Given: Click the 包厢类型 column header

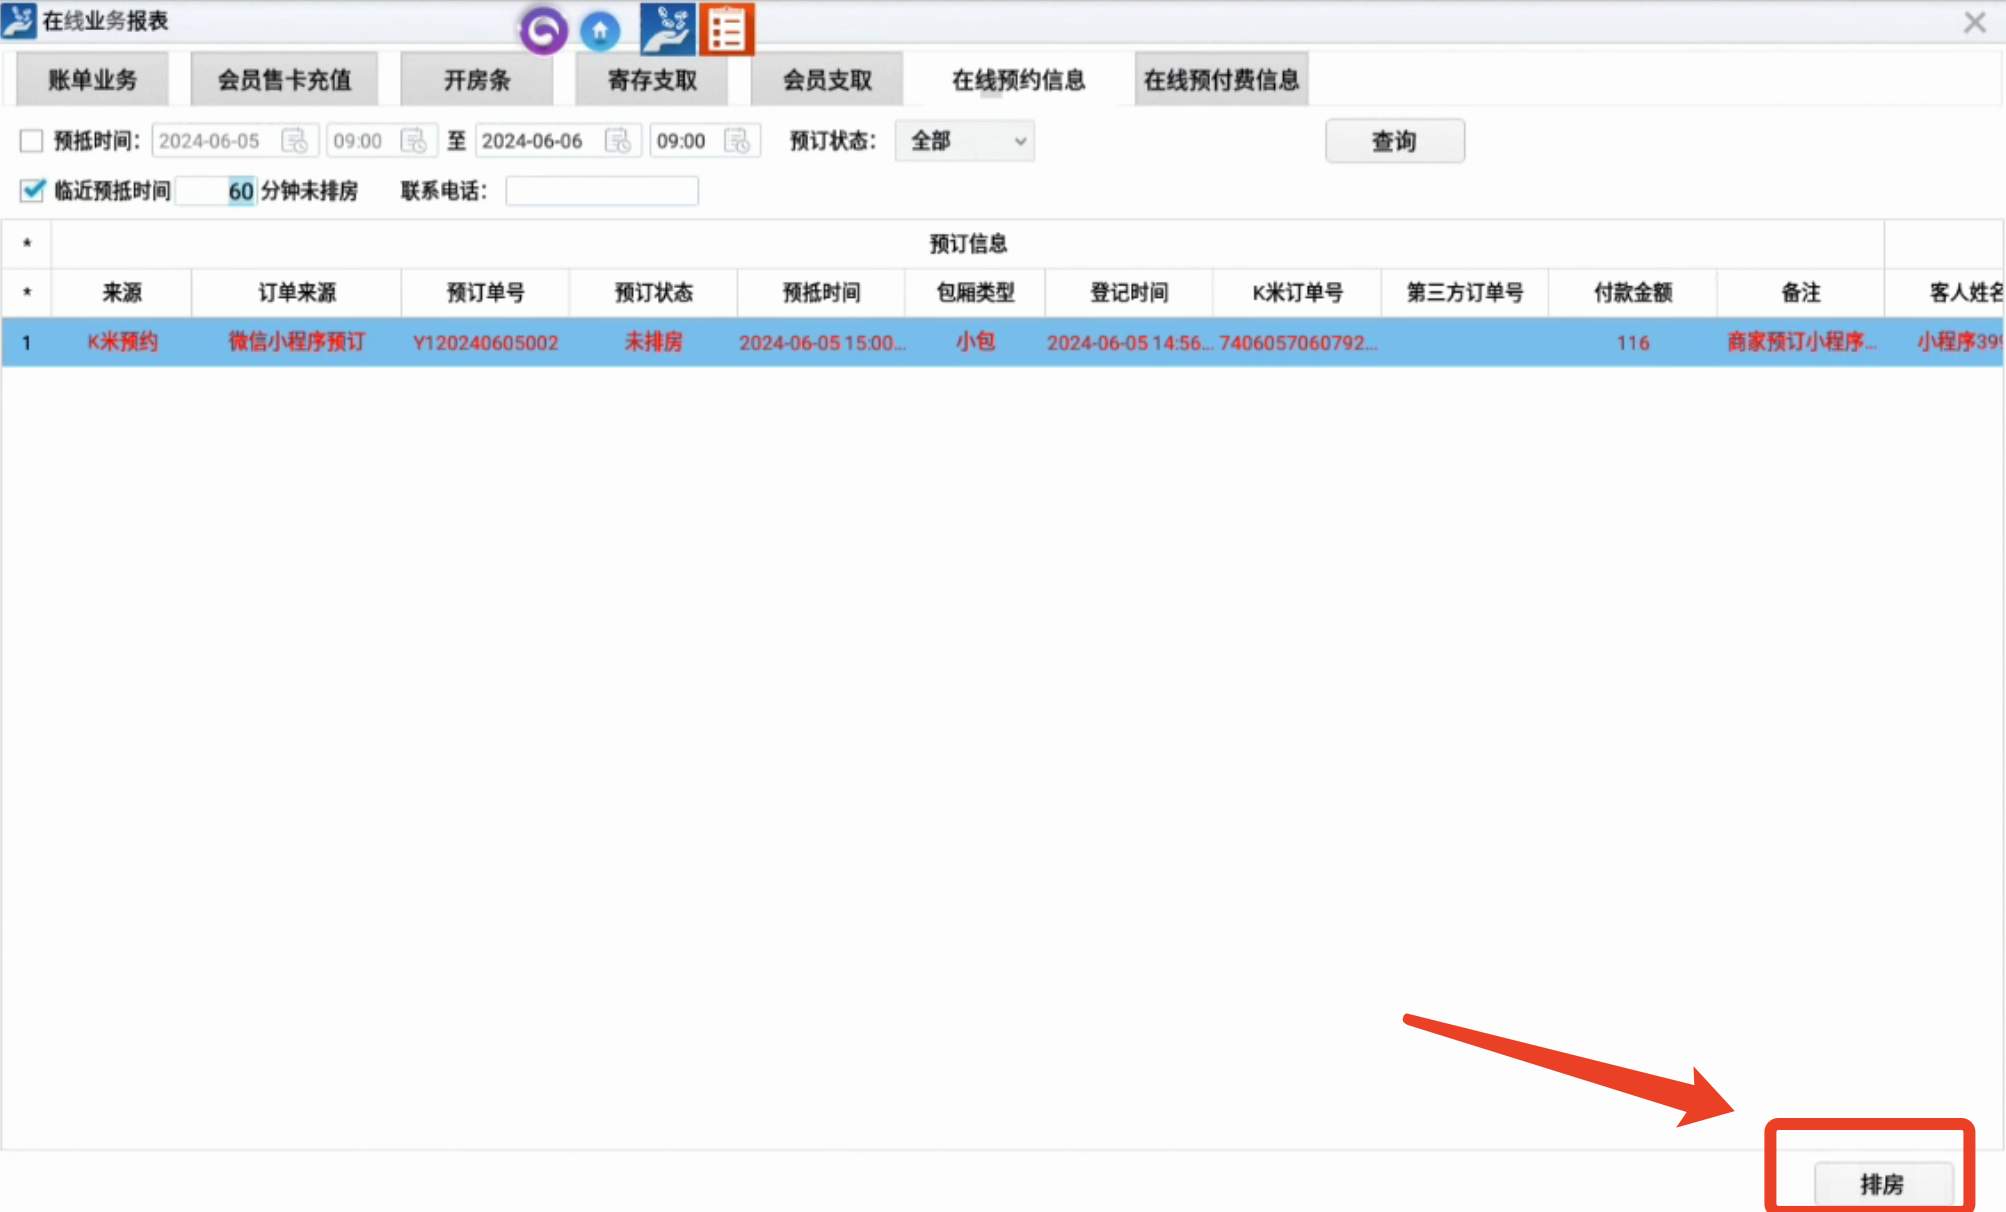Looking at the screenshot, I should click(975, 292).
